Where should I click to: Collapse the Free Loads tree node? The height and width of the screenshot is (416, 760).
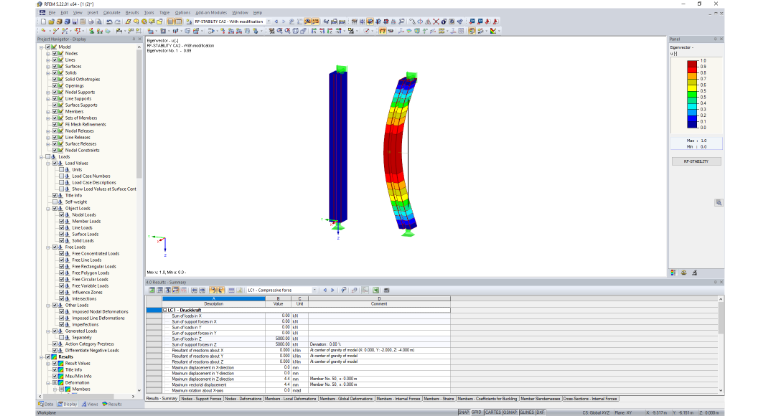pyautogui.click(x=48, y=247)
